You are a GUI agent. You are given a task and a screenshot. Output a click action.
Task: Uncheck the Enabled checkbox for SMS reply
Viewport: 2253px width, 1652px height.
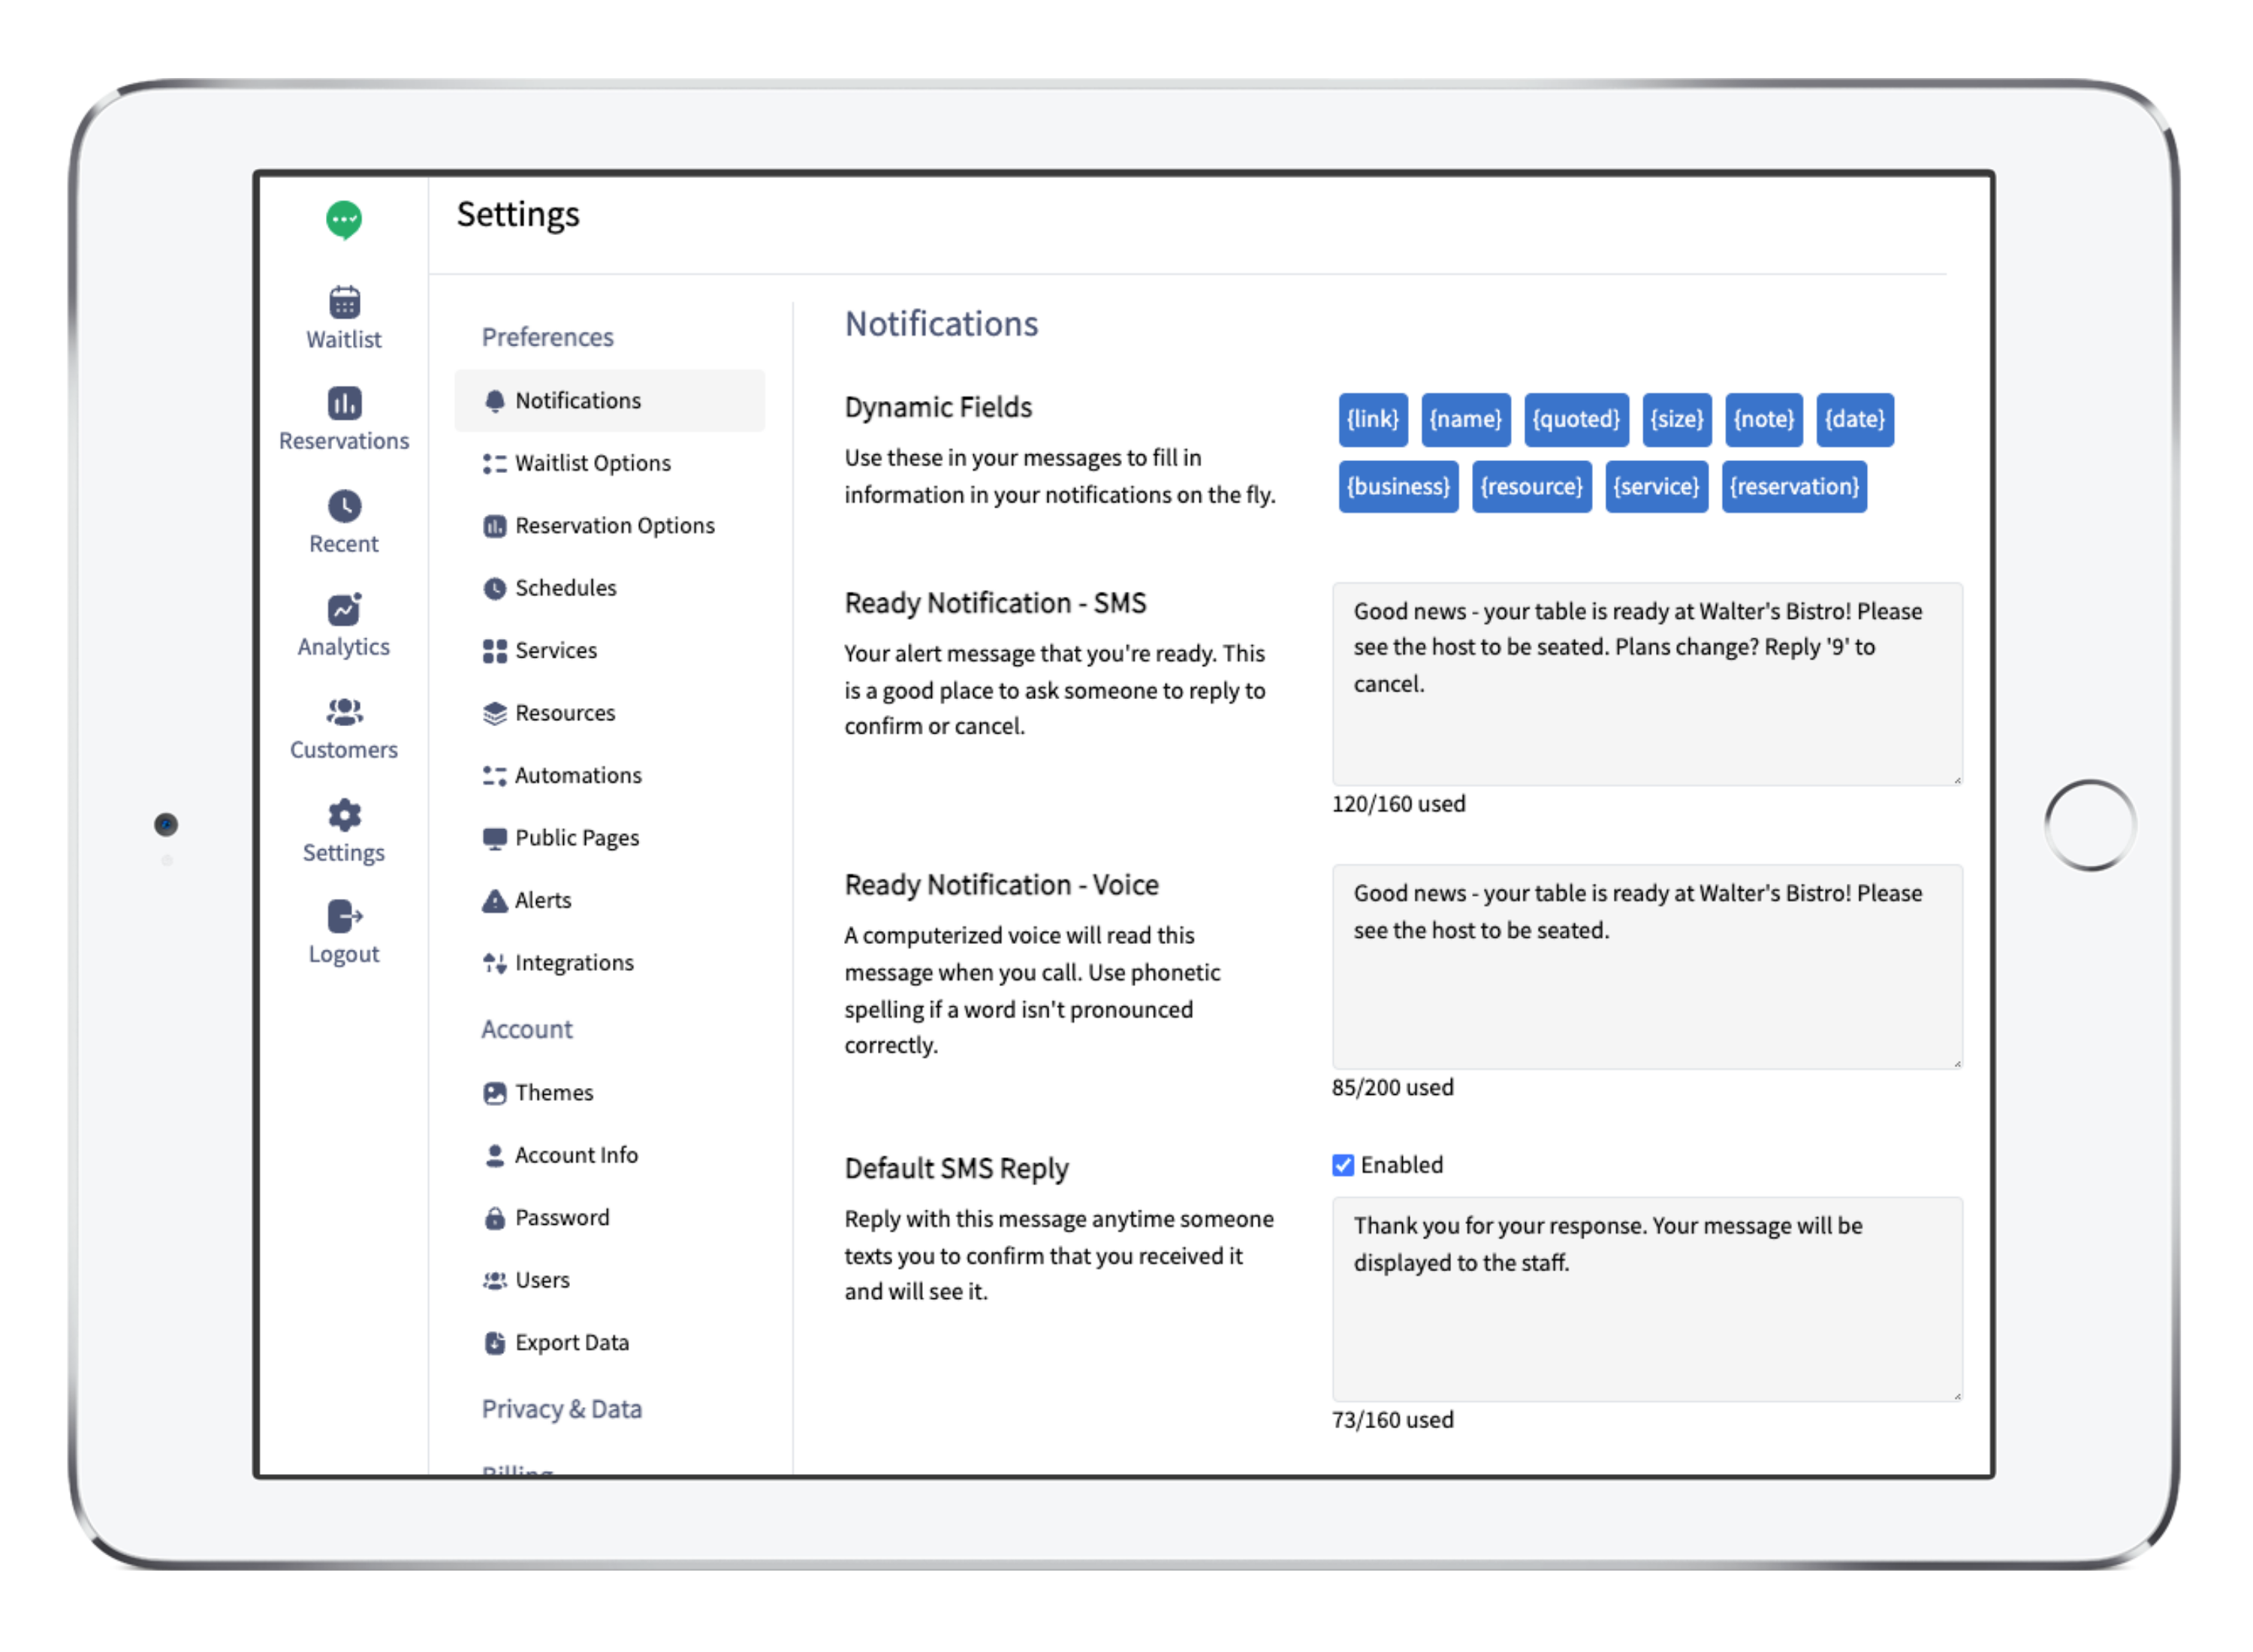1342,1165
